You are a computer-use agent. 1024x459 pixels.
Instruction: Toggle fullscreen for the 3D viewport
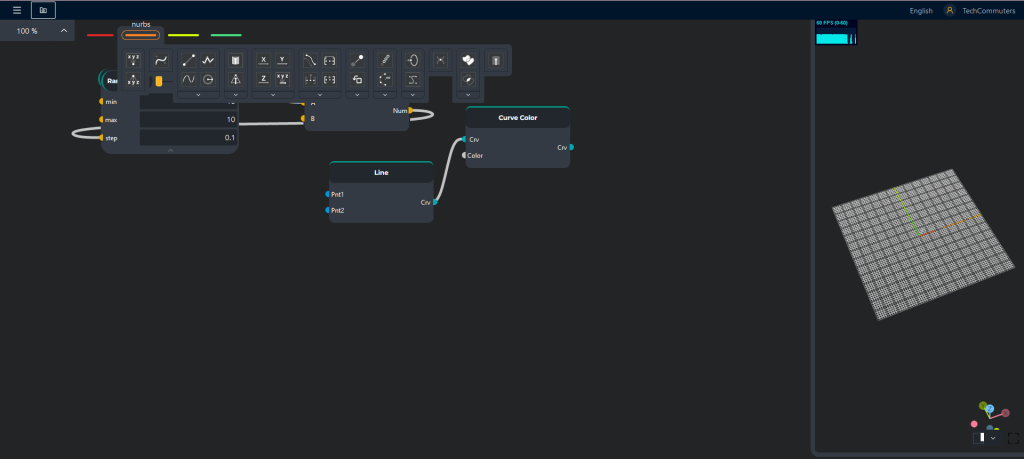click(1013, 438)
